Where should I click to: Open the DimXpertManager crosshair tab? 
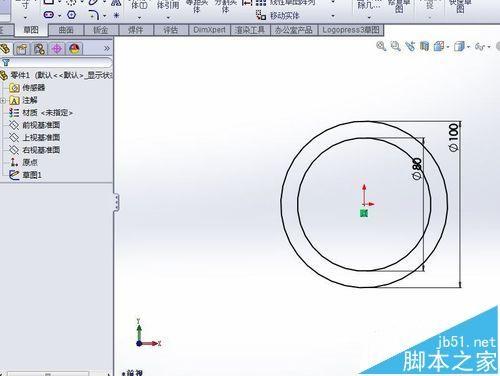coord(57,49)
